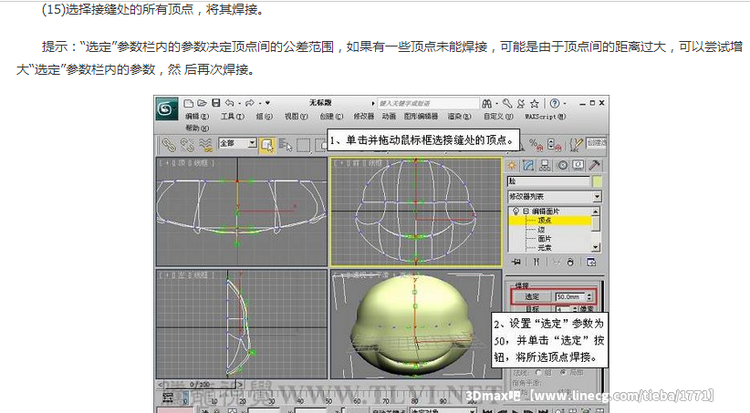The width and height of the screenshot is (750, 413).
Task: Open the 工具(T) menu
Action: tap(232, 116)
